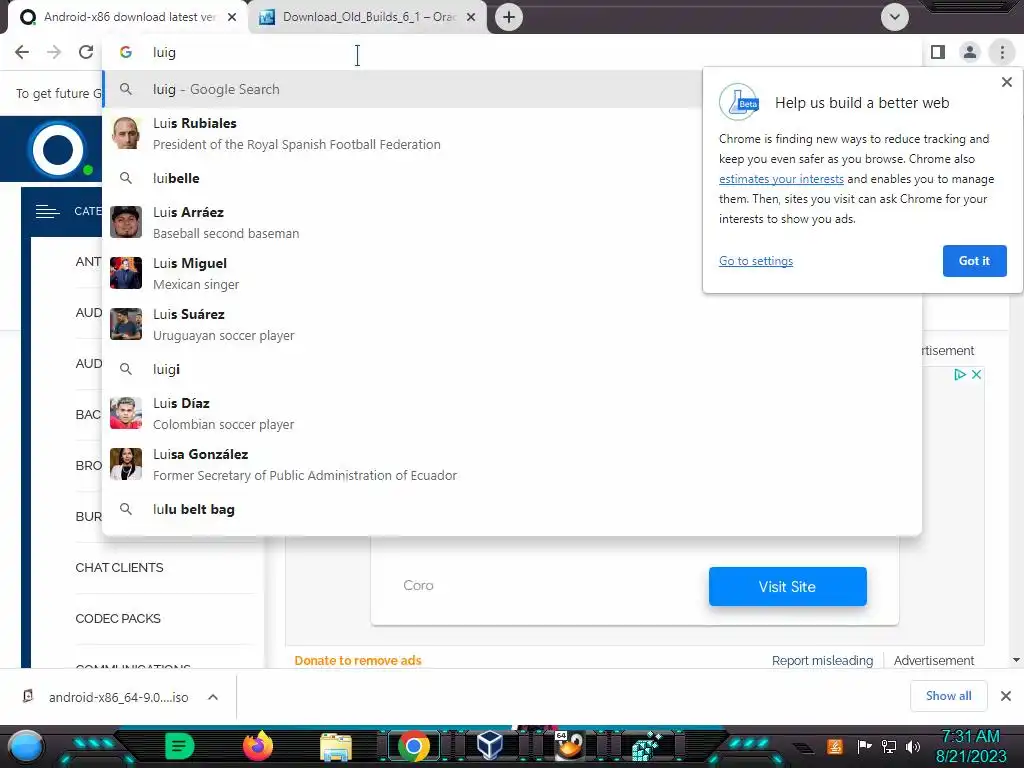Click the browser forward arrow
Screen dimensions: 1024x768
pos(54,52)
